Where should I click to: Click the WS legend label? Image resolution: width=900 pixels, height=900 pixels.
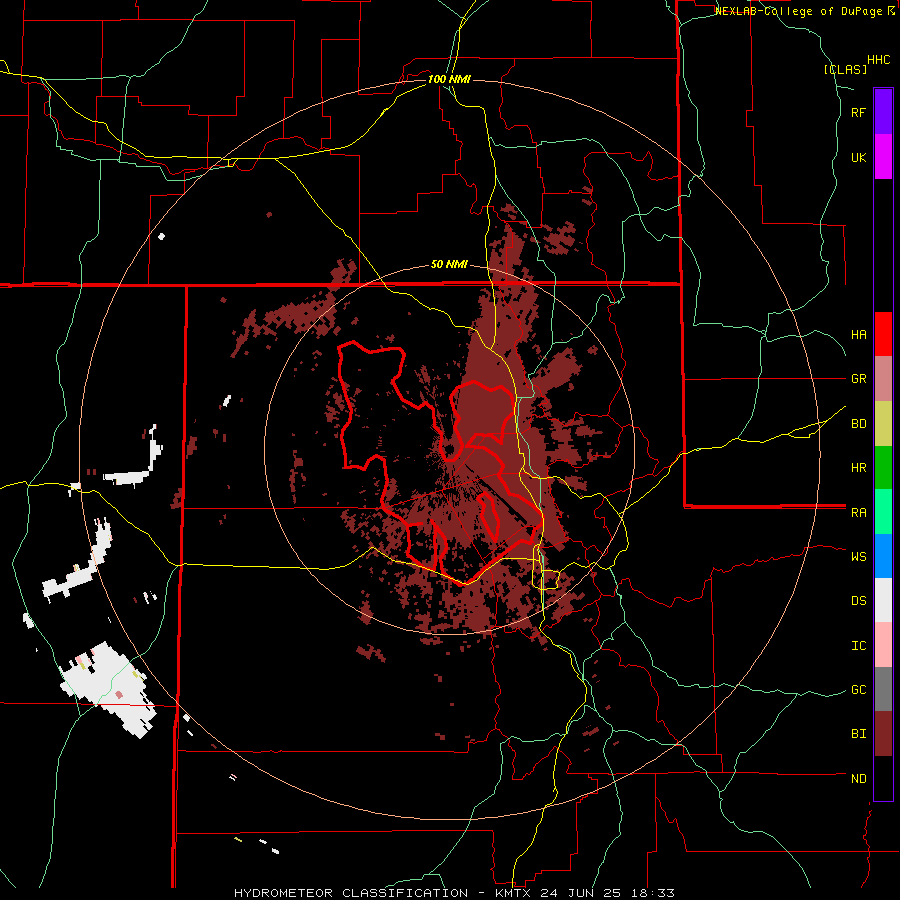point(858,557)
